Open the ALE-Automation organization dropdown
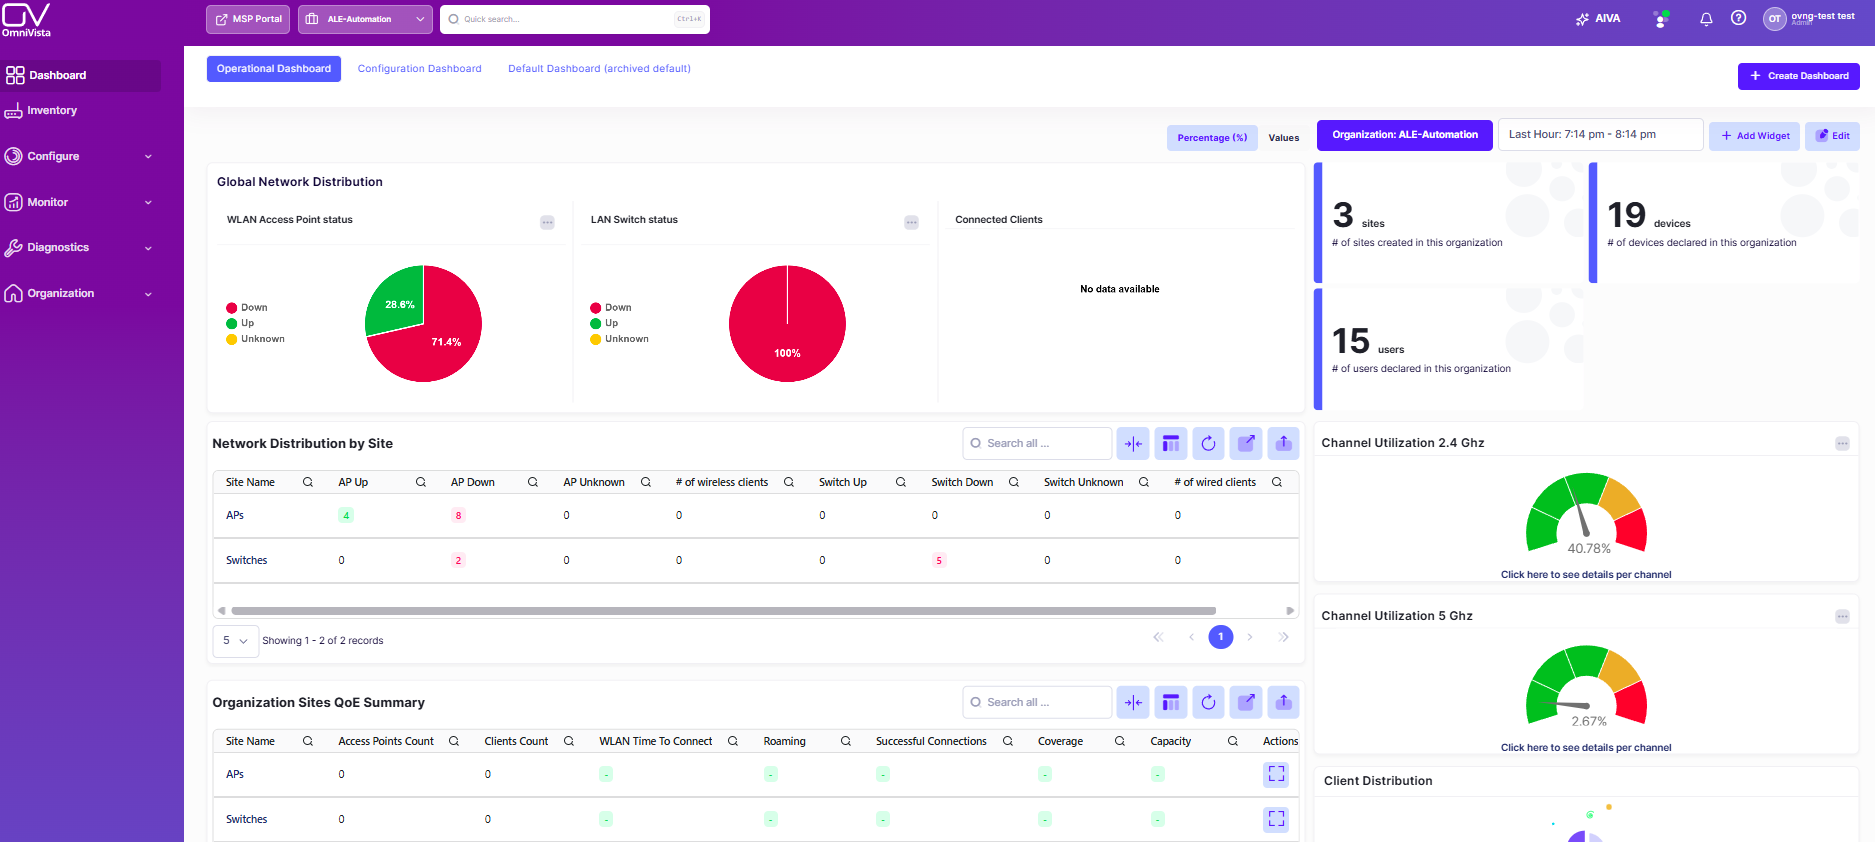 pyautogui.click(x=366, y=19)
